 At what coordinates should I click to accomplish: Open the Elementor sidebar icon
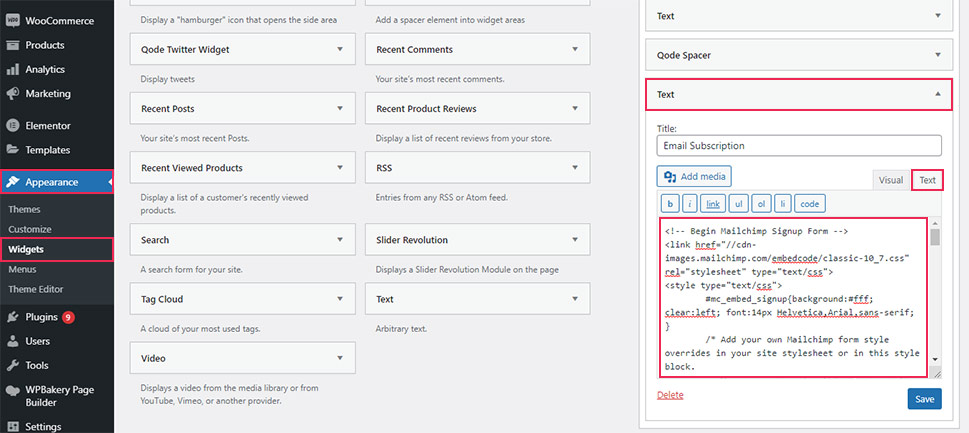point(12,125)
